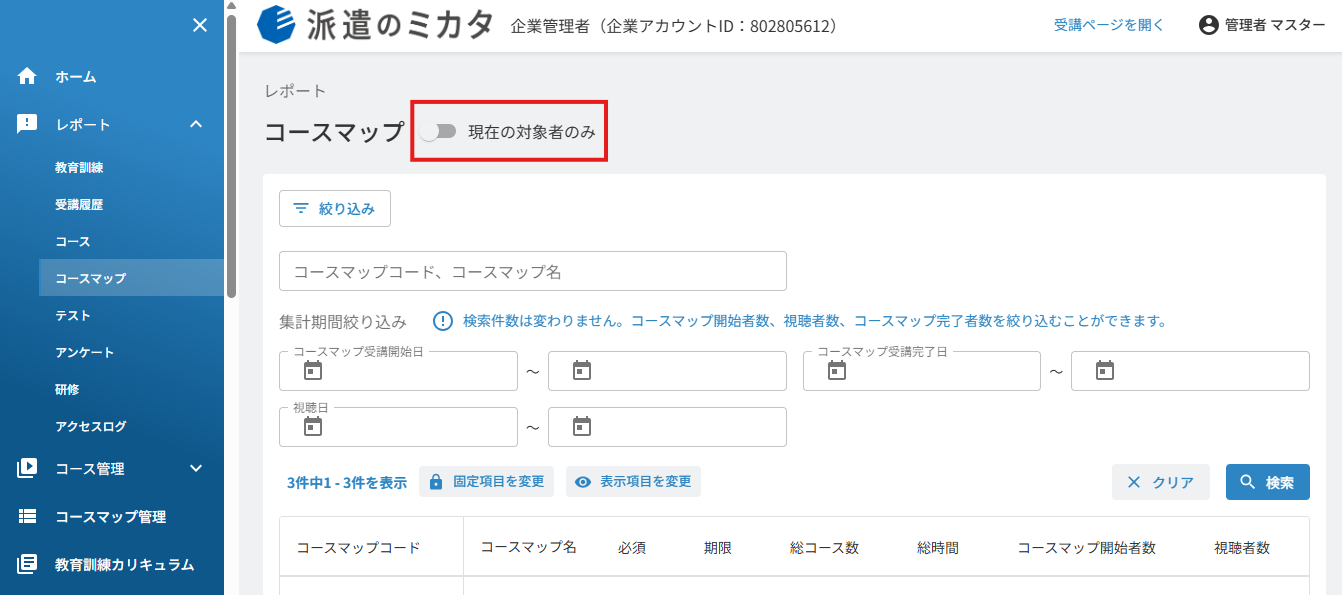The width and height of the screenshot is (1342, 595).
Task: Click 表示項目を変更 button
Action: pos(634,482)
